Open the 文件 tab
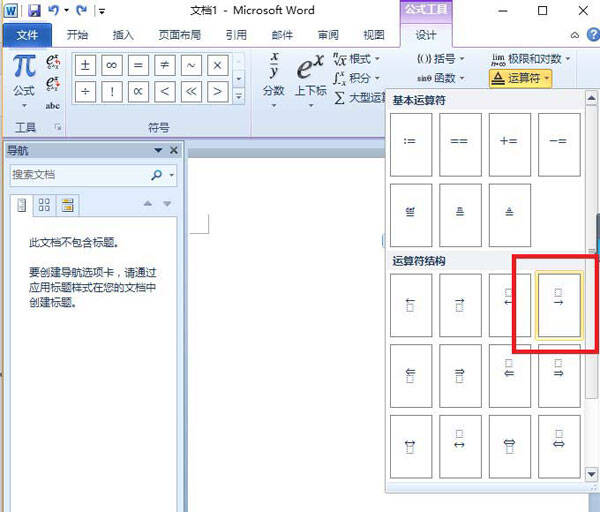Screen dimensions: 600x512 (27, 35)
